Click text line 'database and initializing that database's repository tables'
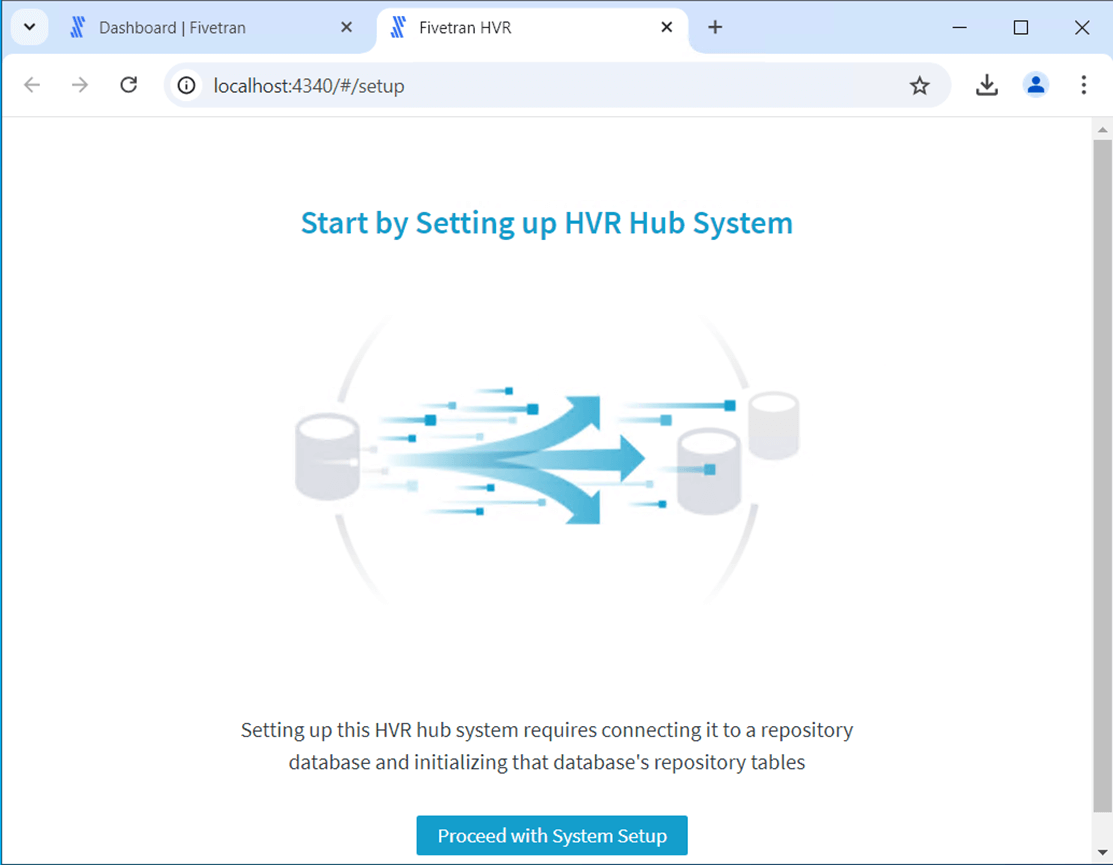 (547, 762)
